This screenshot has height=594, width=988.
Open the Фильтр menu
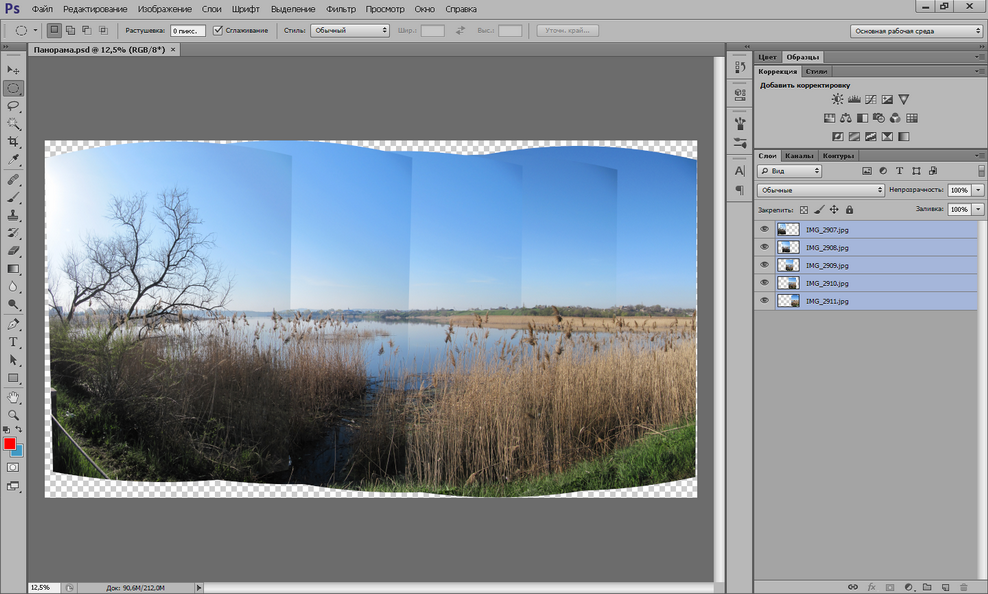coord(341,9)
